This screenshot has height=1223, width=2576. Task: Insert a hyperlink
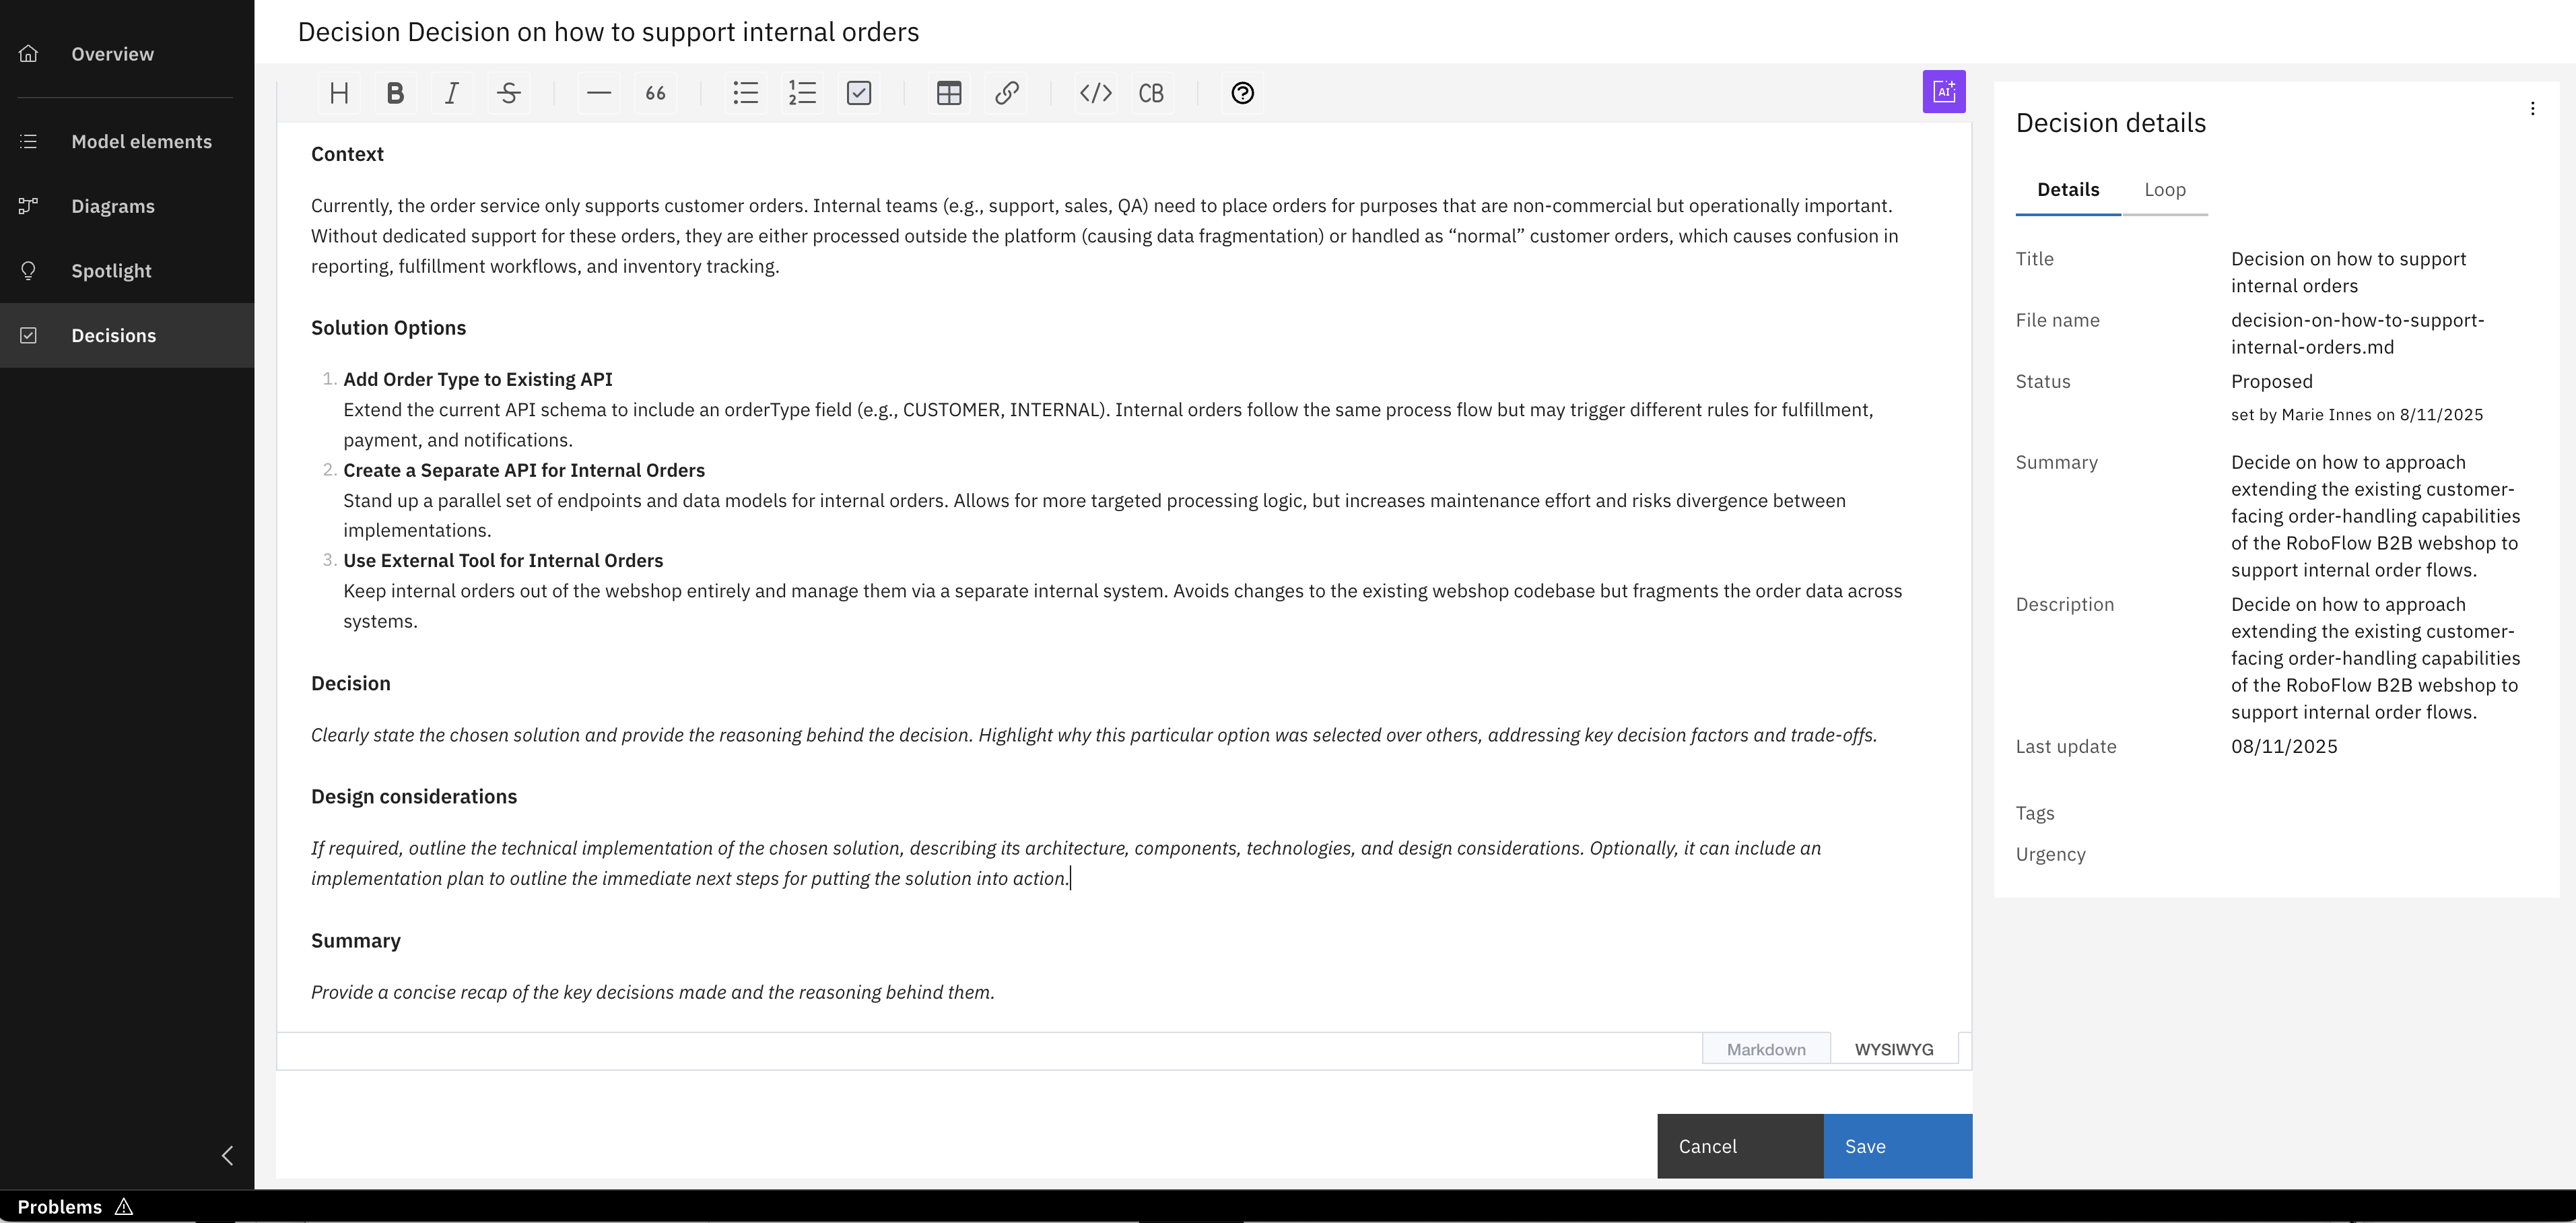[1006, 92]
